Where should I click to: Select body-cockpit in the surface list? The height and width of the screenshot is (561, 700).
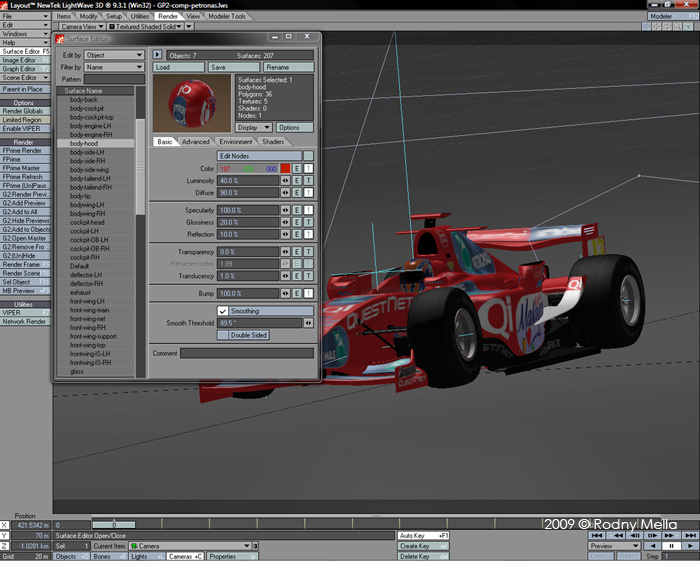click(85, 108)
